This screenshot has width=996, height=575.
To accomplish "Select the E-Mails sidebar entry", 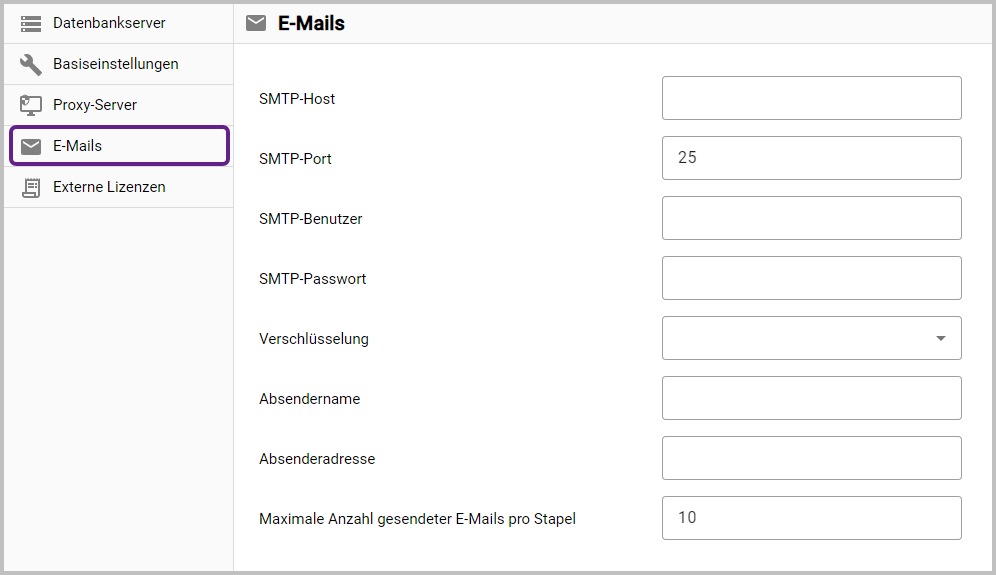I will (x=78, y=146).
